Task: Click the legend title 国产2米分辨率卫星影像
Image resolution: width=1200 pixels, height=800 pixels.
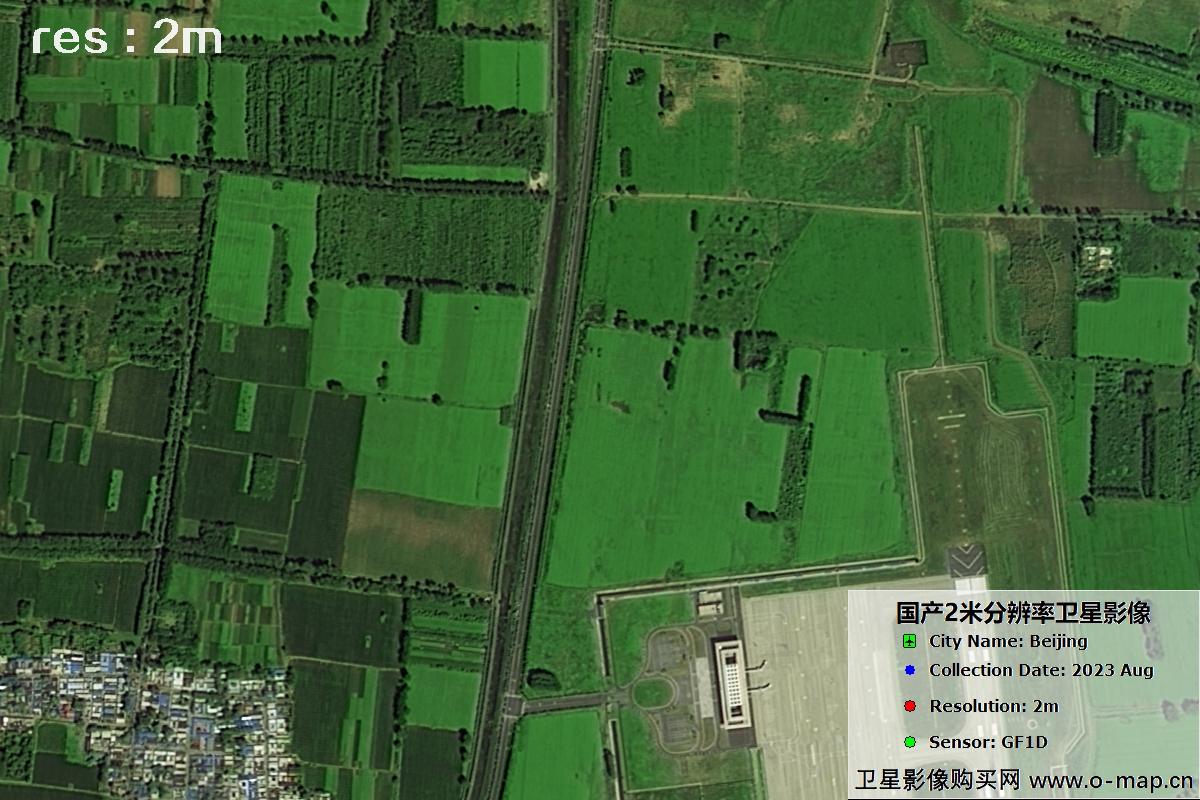Action: [1022, 612]
